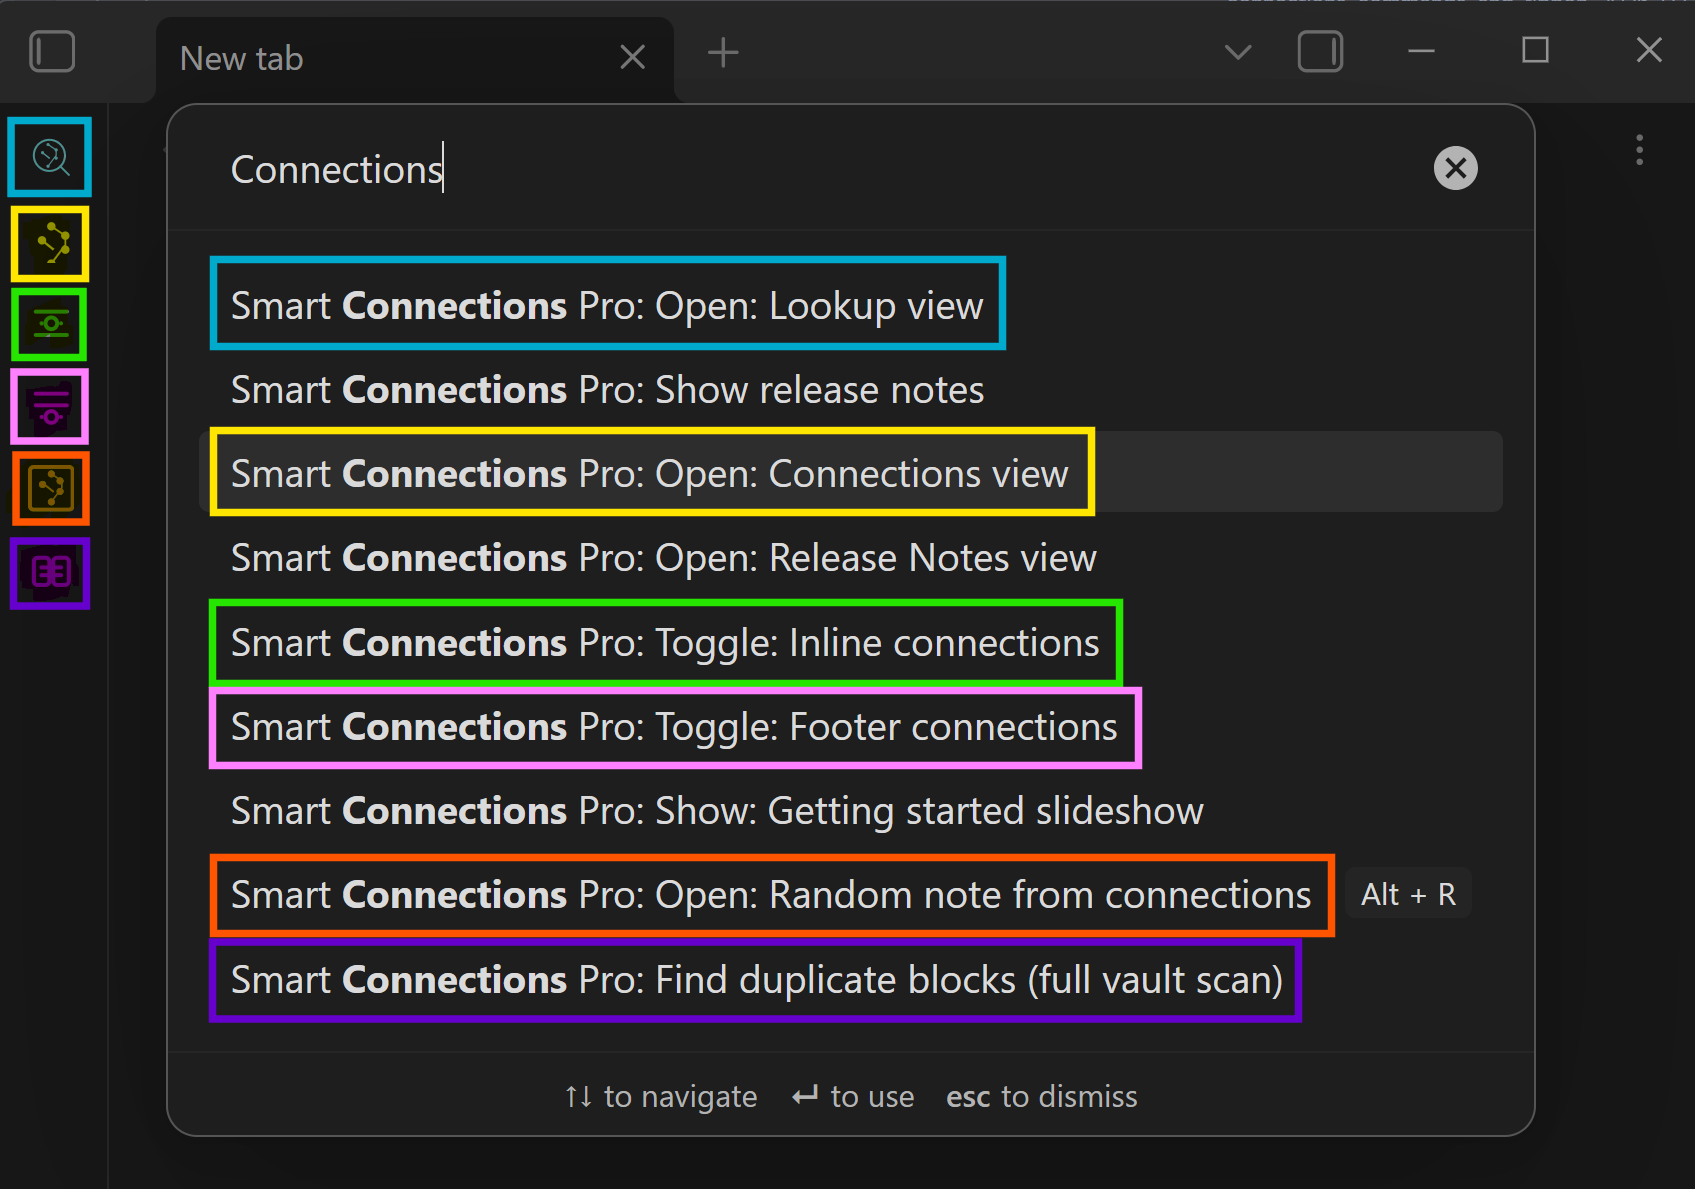The image size is (1695, 1189).
Task: Switch to the New tab tab
Action: coord(380,58)
